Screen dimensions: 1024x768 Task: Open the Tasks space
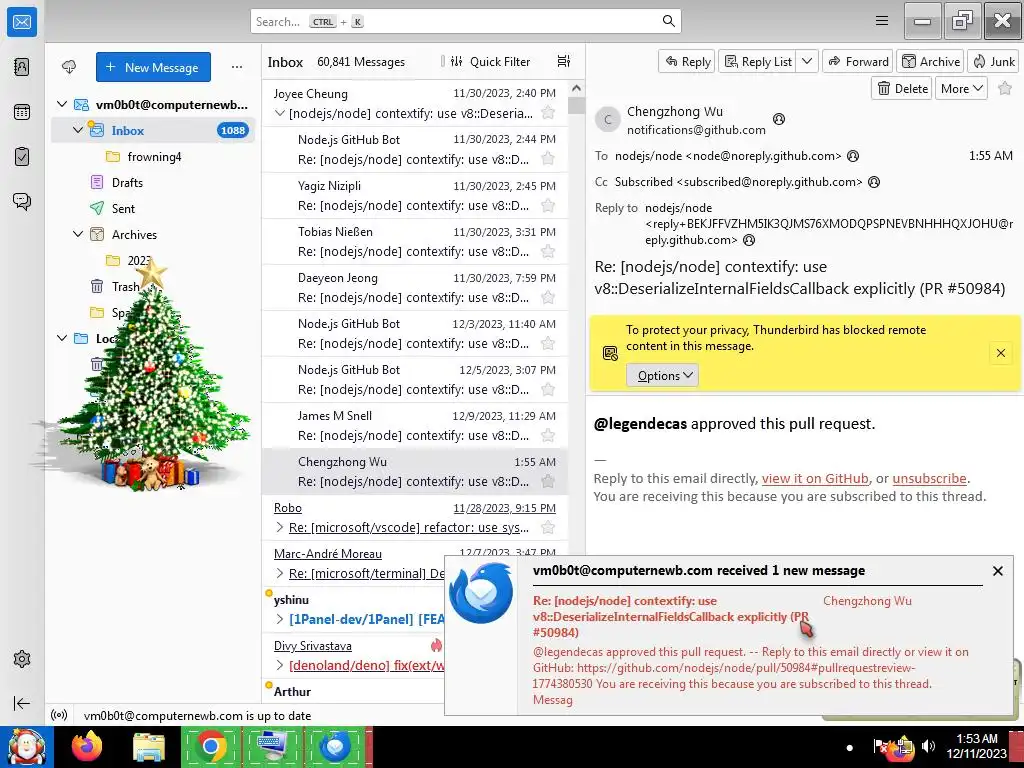click(22, 157)
